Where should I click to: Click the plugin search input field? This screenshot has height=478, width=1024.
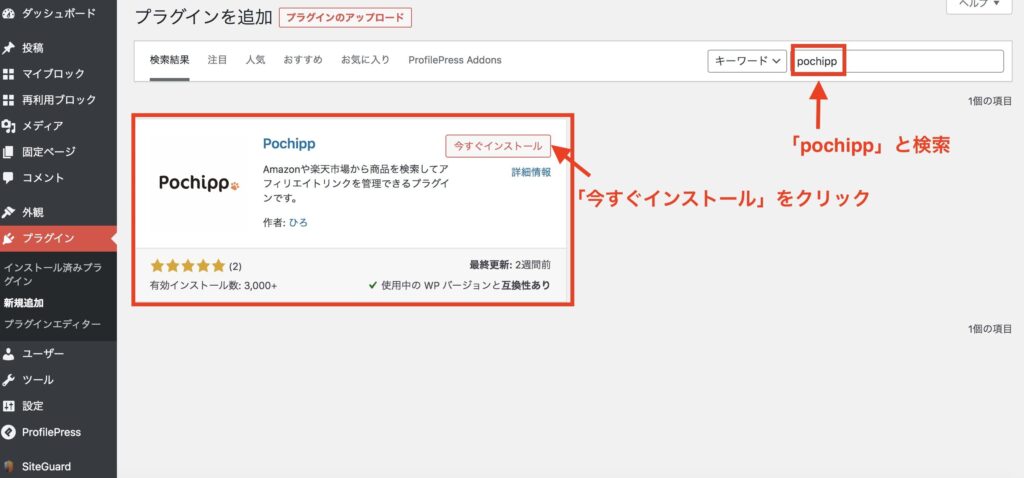pyautogui.click(x=897, y=61)
